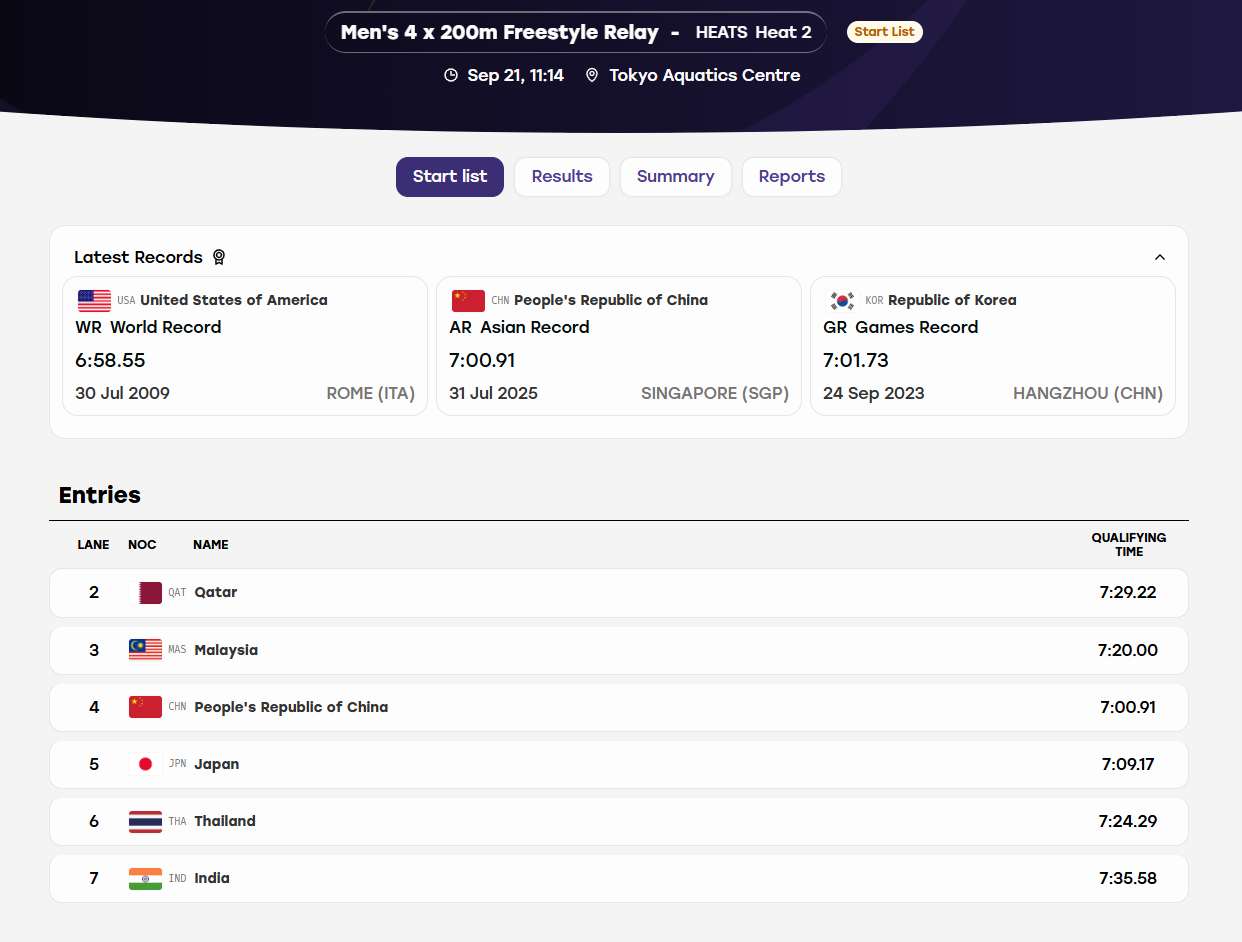Viewport: 1242px width, 942px height.
Task: Select the Reports tab
Action: tap(792, 177)
